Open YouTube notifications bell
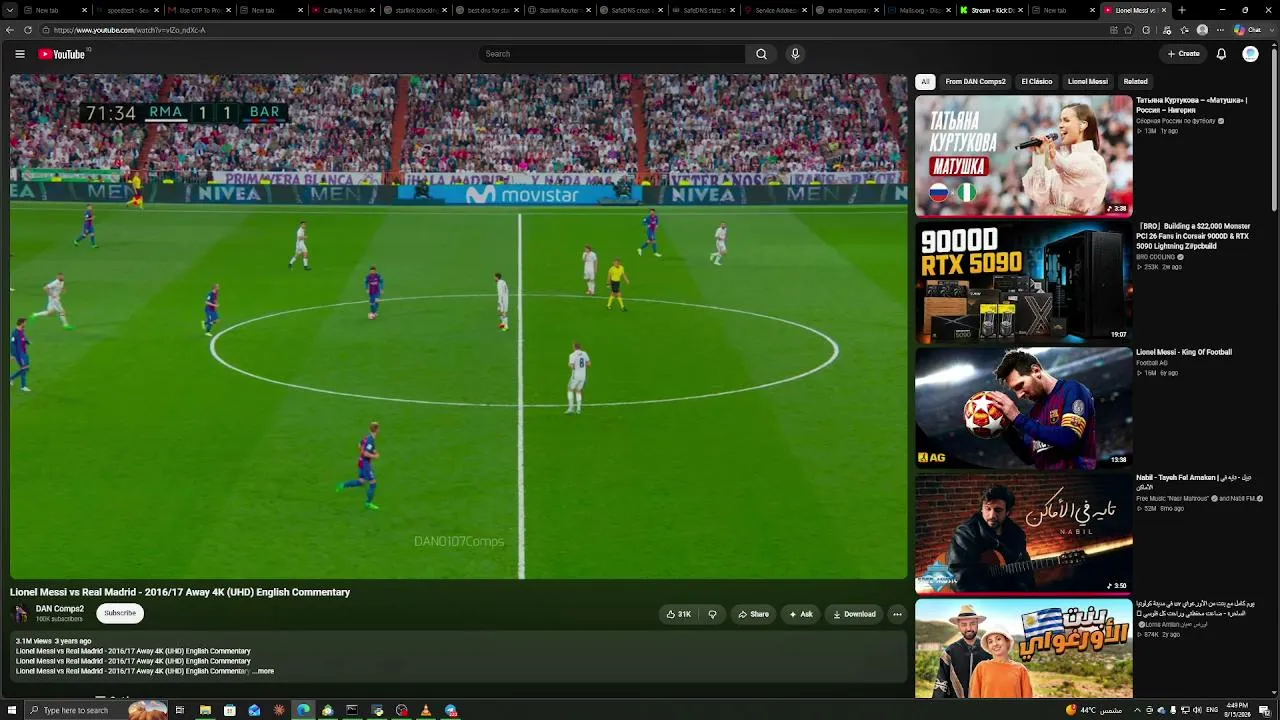1280x720 pixels. (1221, 54)
